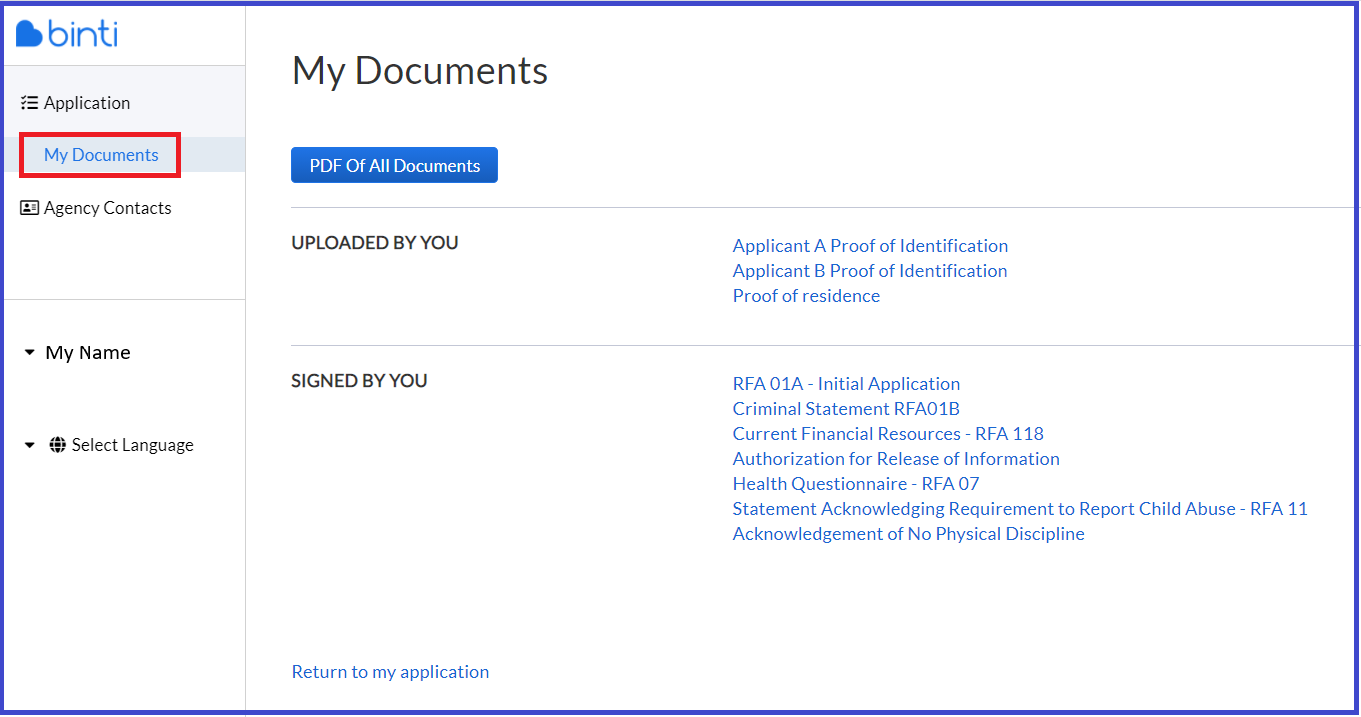Image resolution: width=1361 pixels, height=717 pixels.
Task: Download PDF Of All Documents
Action: coord(394,166)
